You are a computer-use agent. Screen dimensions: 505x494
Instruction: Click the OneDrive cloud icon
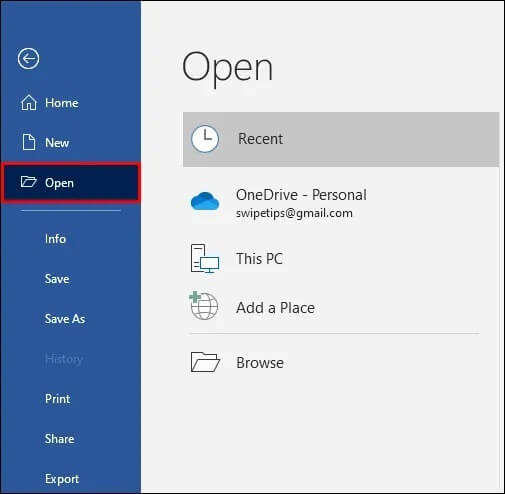tap(205, 201)
